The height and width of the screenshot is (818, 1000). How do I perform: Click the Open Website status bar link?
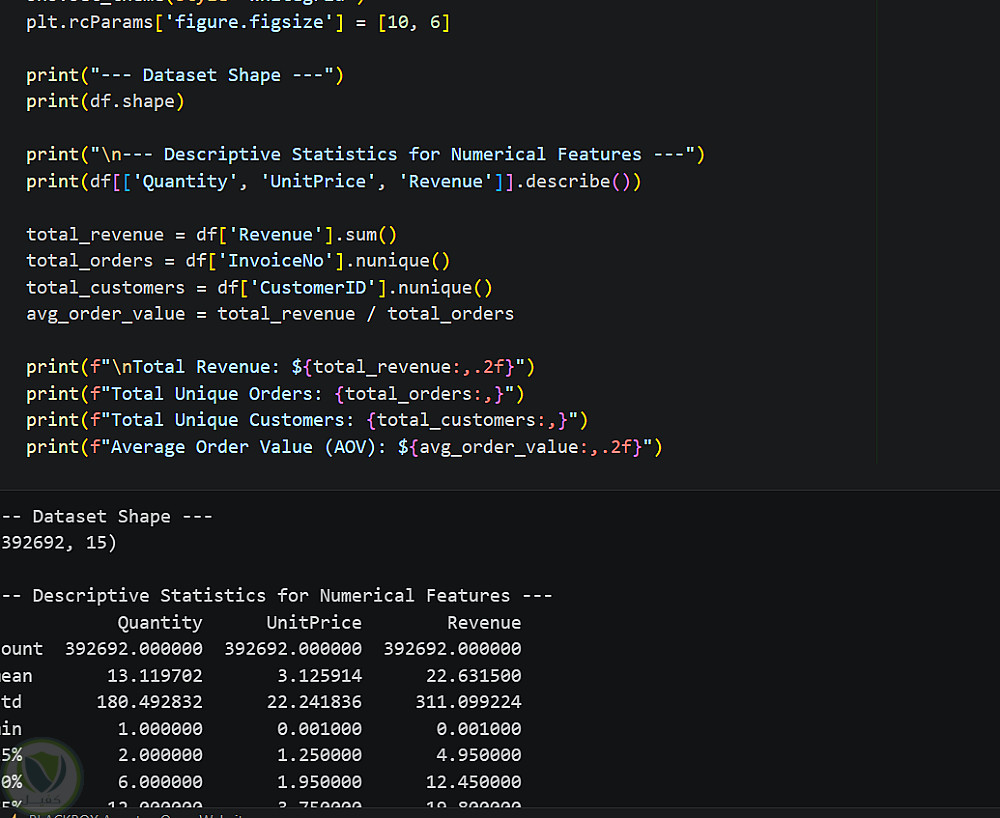(x=202, y=815)
